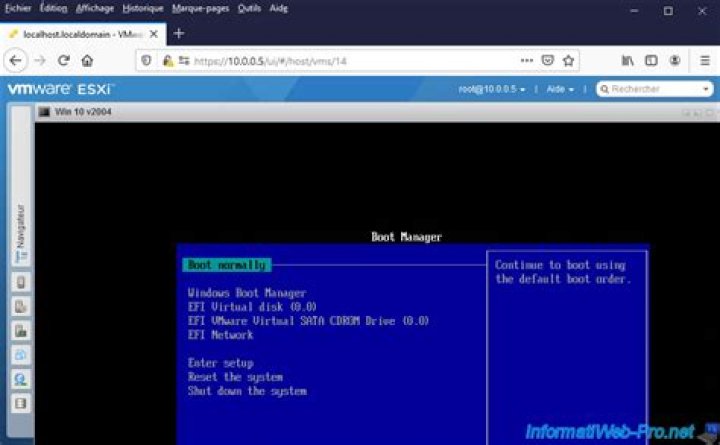Save page to Pocket icon

pos(547,61)
